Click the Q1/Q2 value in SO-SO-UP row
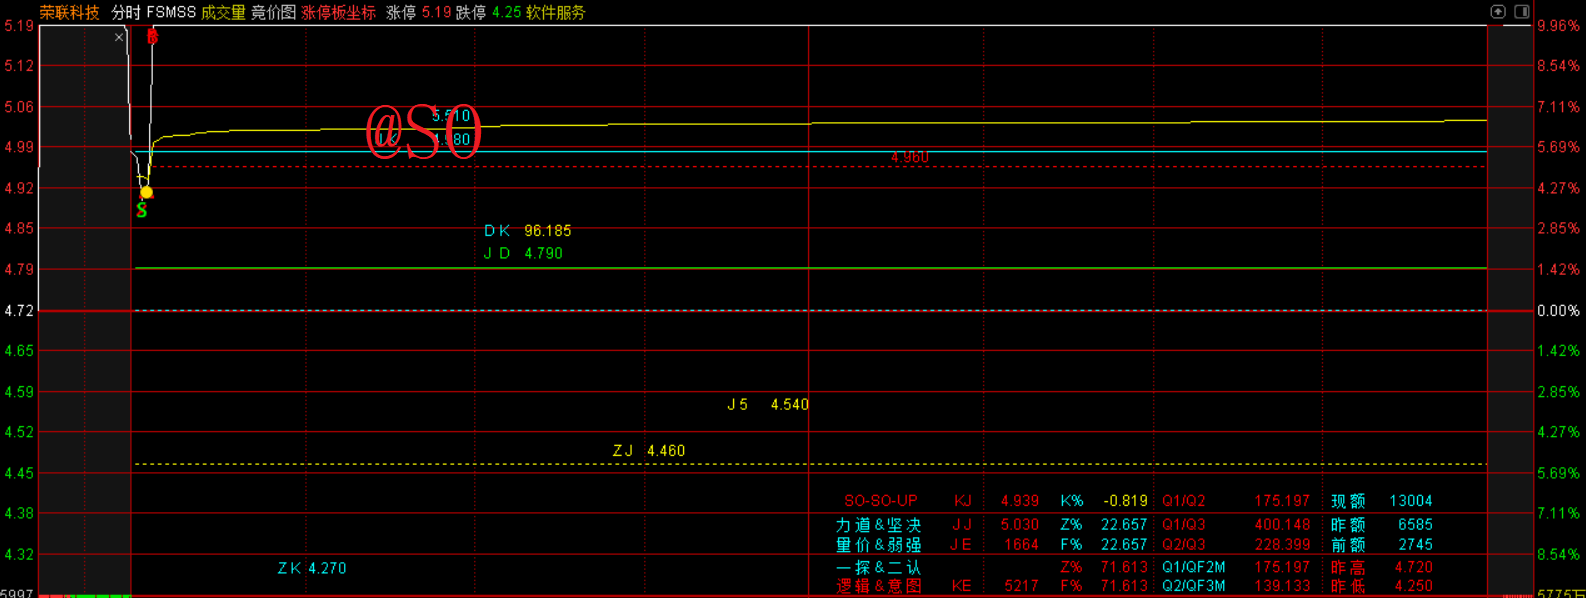This screenshot has width=1586, height=598. (x=1282, y=501)
